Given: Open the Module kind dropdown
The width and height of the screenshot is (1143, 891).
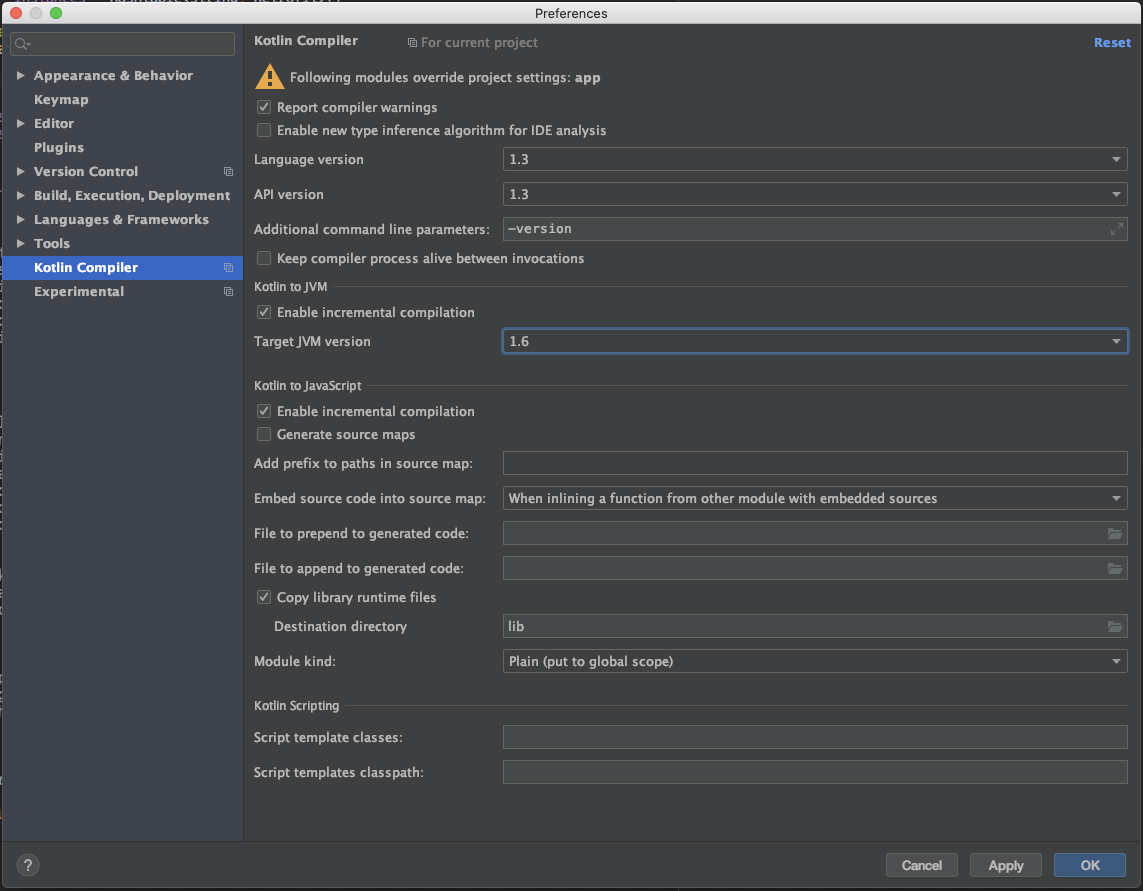Looking at the screenshot, I should pos(815,661).
